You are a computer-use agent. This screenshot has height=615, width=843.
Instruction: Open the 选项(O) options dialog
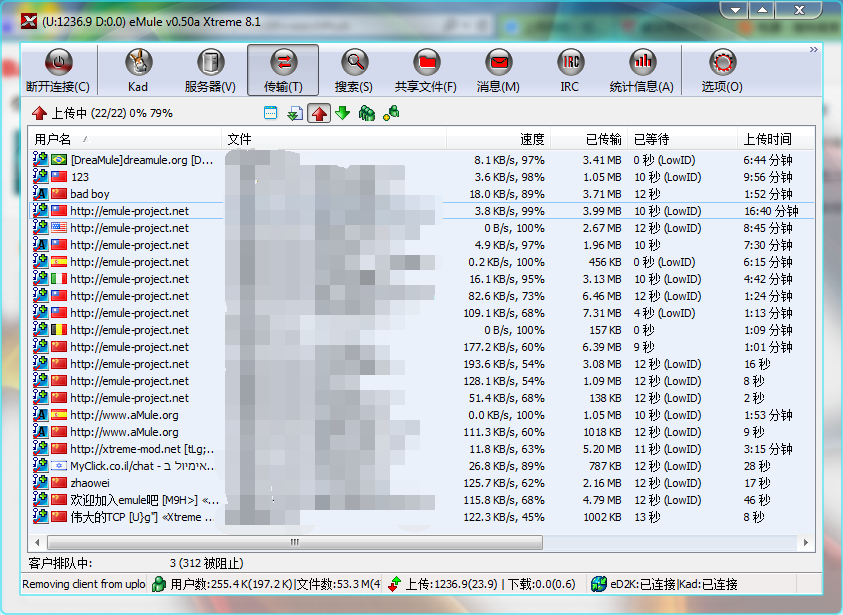pos(722,70)
